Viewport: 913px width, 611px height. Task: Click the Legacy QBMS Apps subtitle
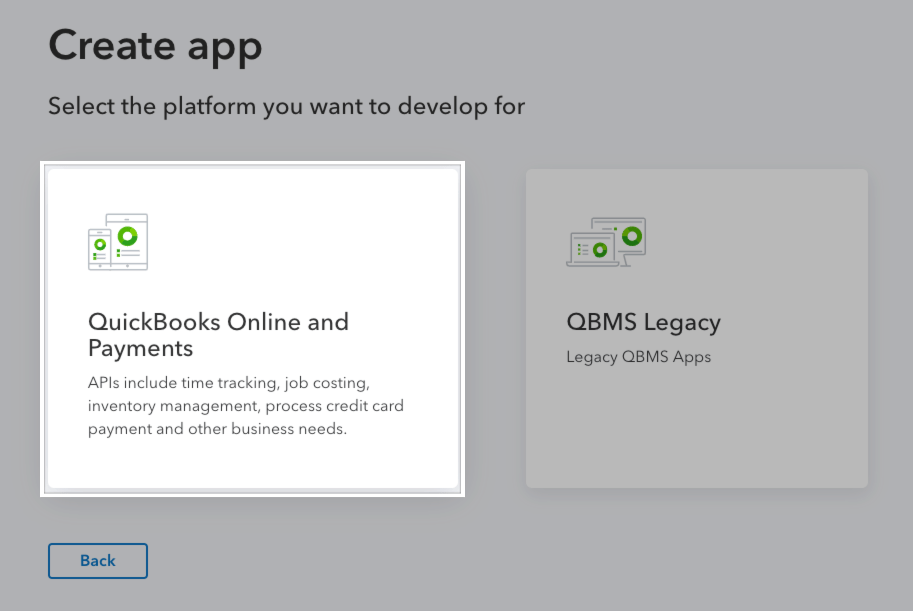pyautogui.click(x=638, y=356)
